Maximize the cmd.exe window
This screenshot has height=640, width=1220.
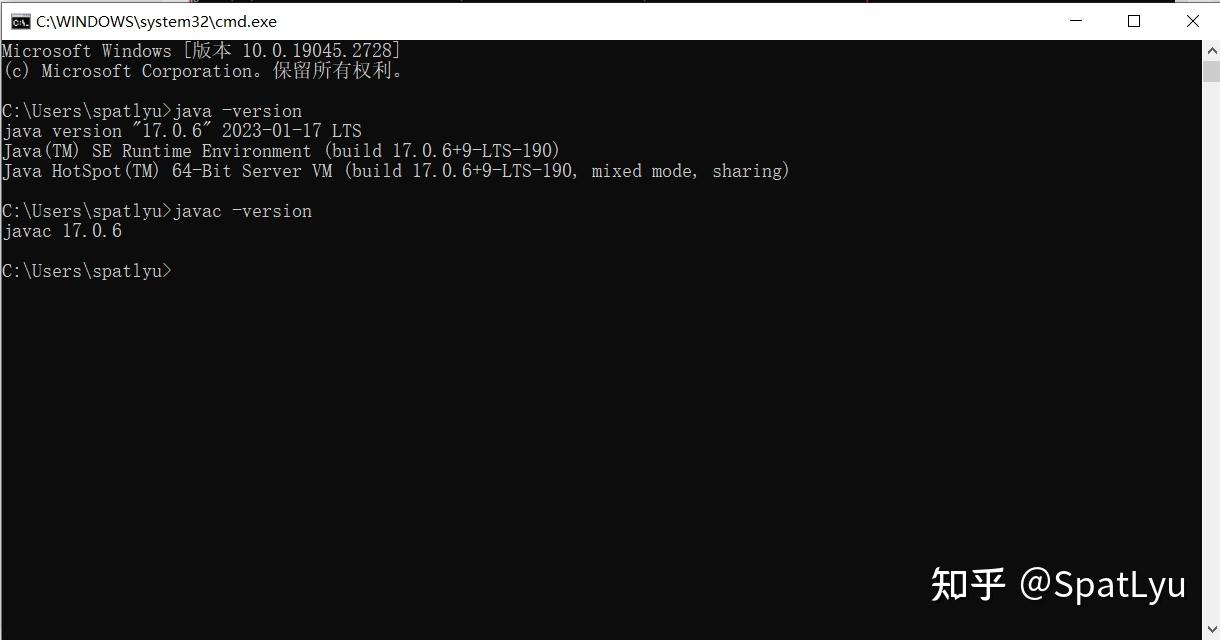tap(1134, 21)
